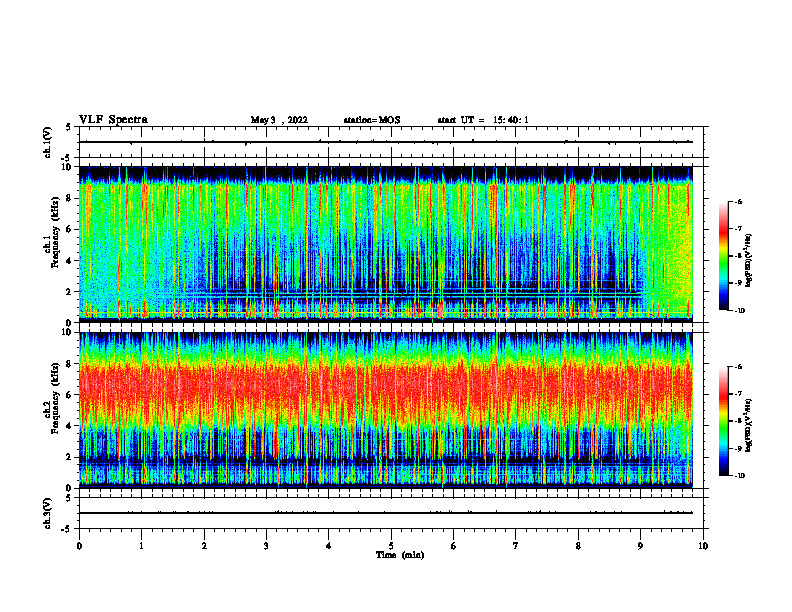Click the time axis tick label "0"
792x612 pixels.
(79, 546)
